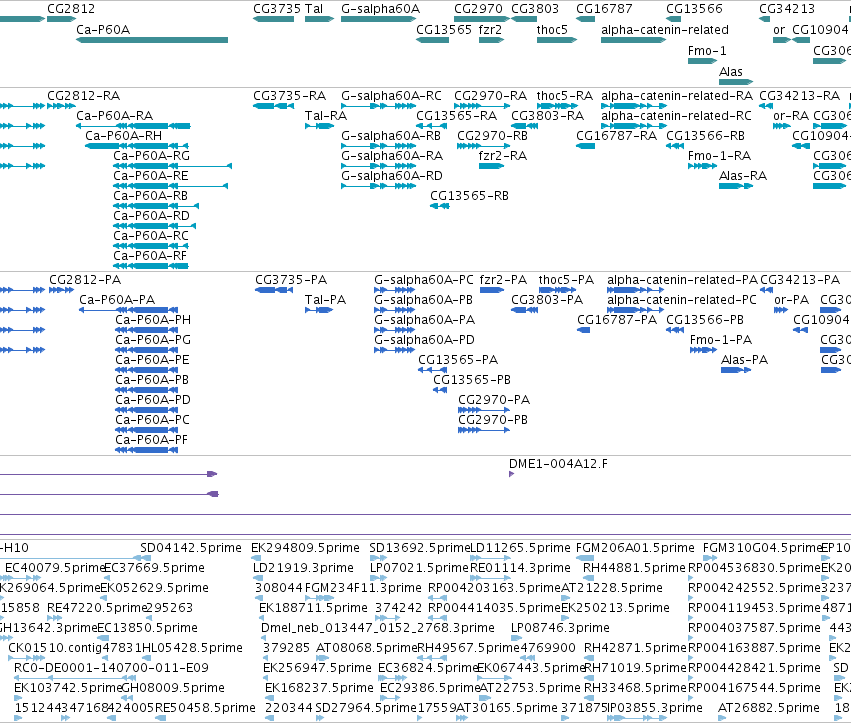Viewport: 851px width, 723px height.
Task: Select the Ca-P60A gene feature
Action: click(x=152, y=40)
